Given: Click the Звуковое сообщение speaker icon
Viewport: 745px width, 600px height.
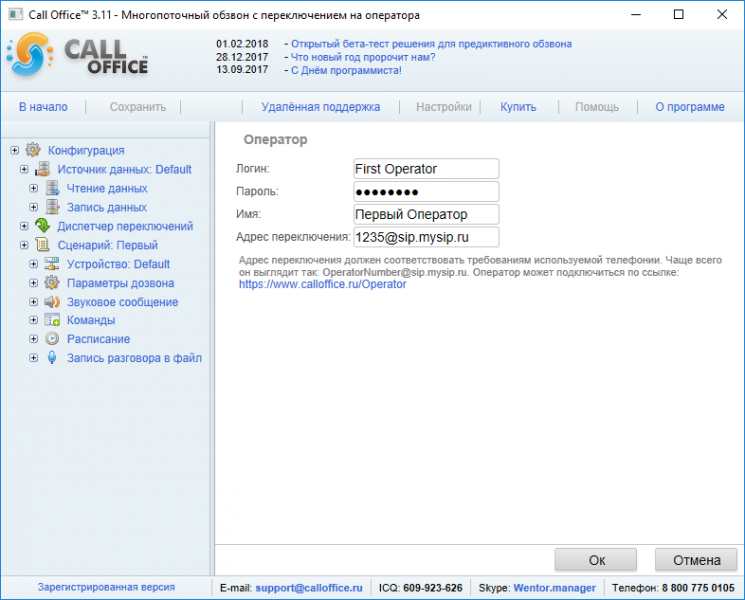Looking at the screenshot, I should pos(52,302).
